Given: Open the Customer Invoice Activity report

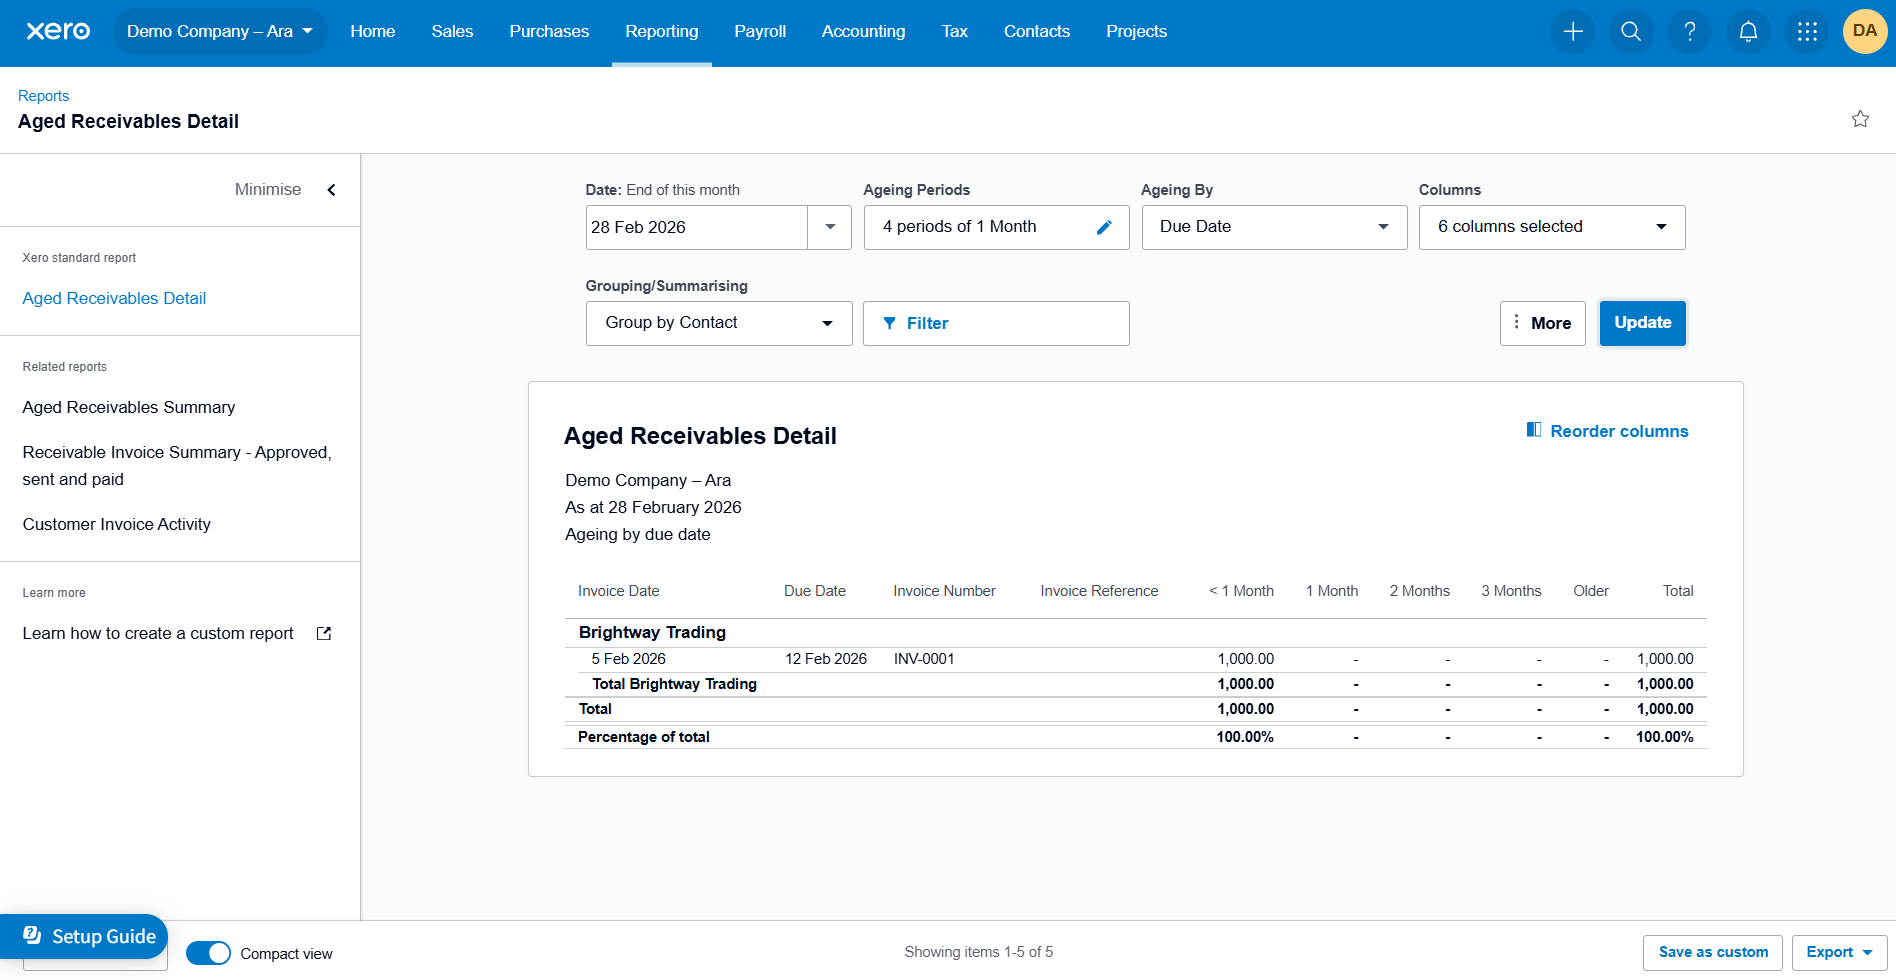Looking at the screenshot, I should pos(117,524).
